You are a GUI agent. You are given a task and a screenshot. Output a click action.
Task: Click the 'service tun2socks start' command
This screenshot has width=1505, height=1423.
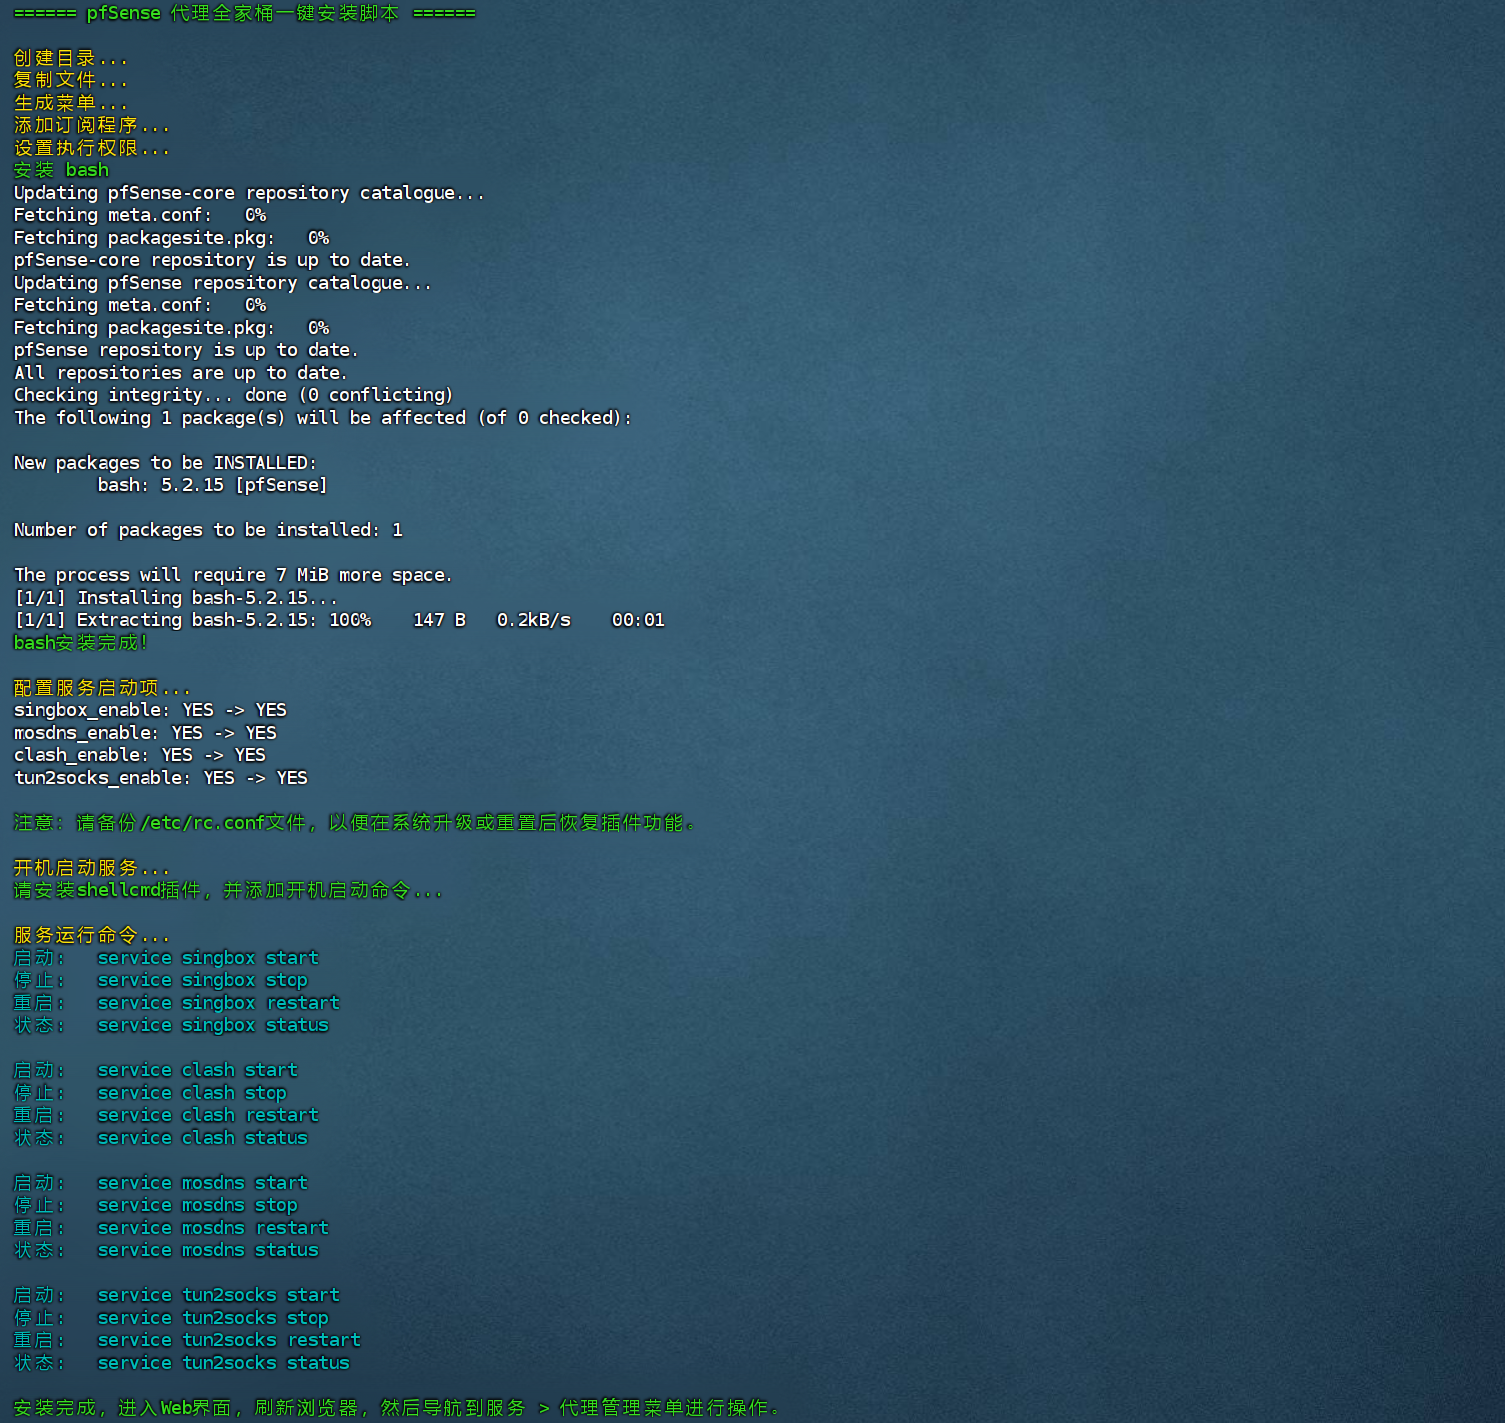218,1295
